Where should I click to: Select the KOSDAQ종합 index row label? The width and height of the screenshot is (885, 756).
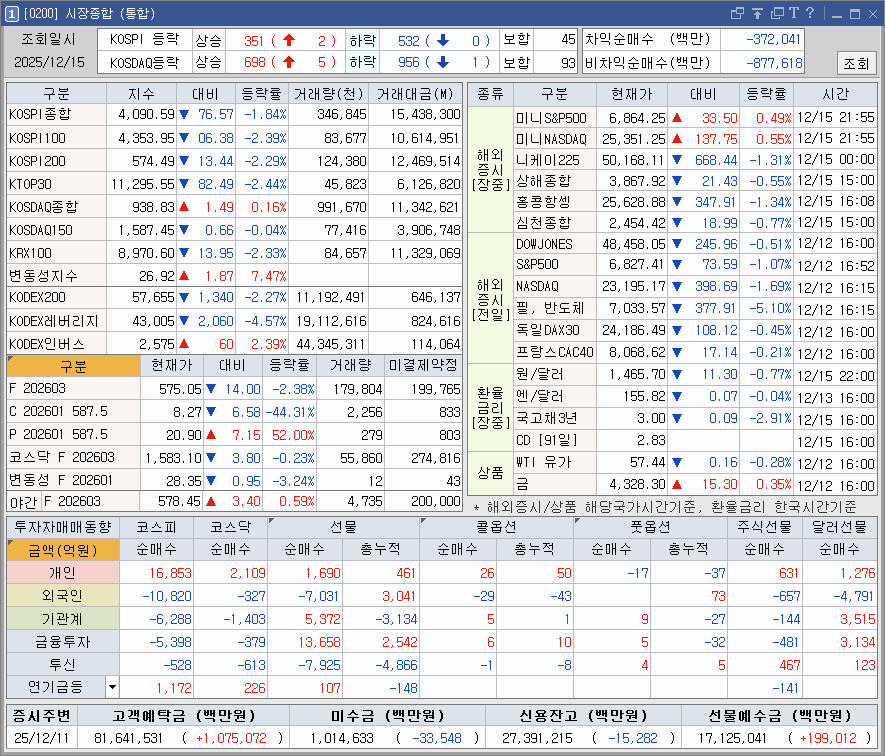coord(56,207)
